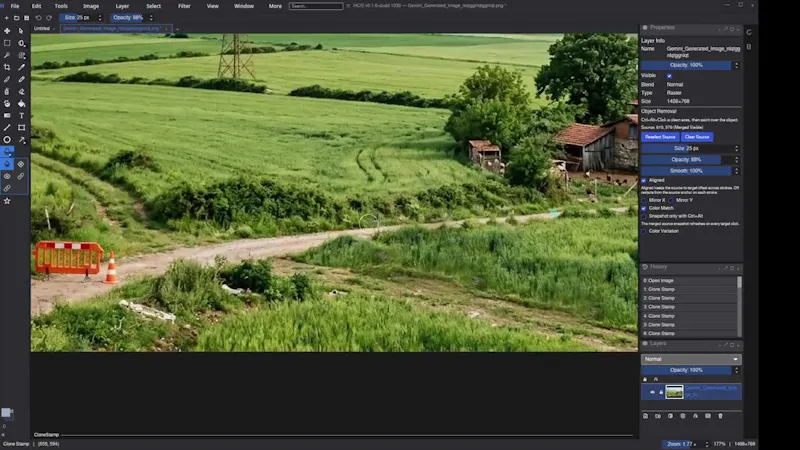The height and width of the screenshot is (450, 800).
Task: Click the Opacity stepper arrows in the top toolbar
Action: tap(151, 18)
